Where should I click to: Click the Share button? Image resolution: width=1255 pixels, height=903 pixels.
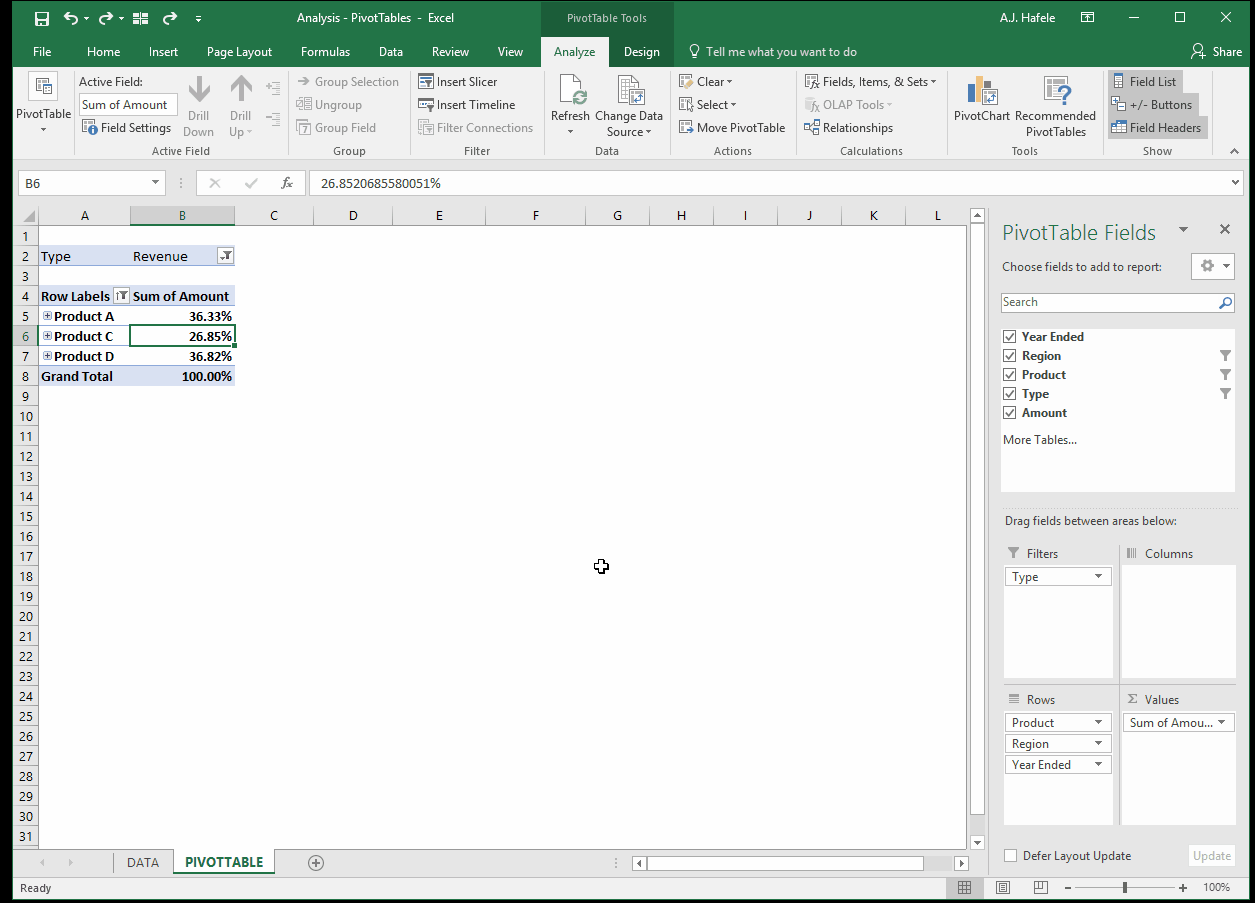coord(1216,52)
